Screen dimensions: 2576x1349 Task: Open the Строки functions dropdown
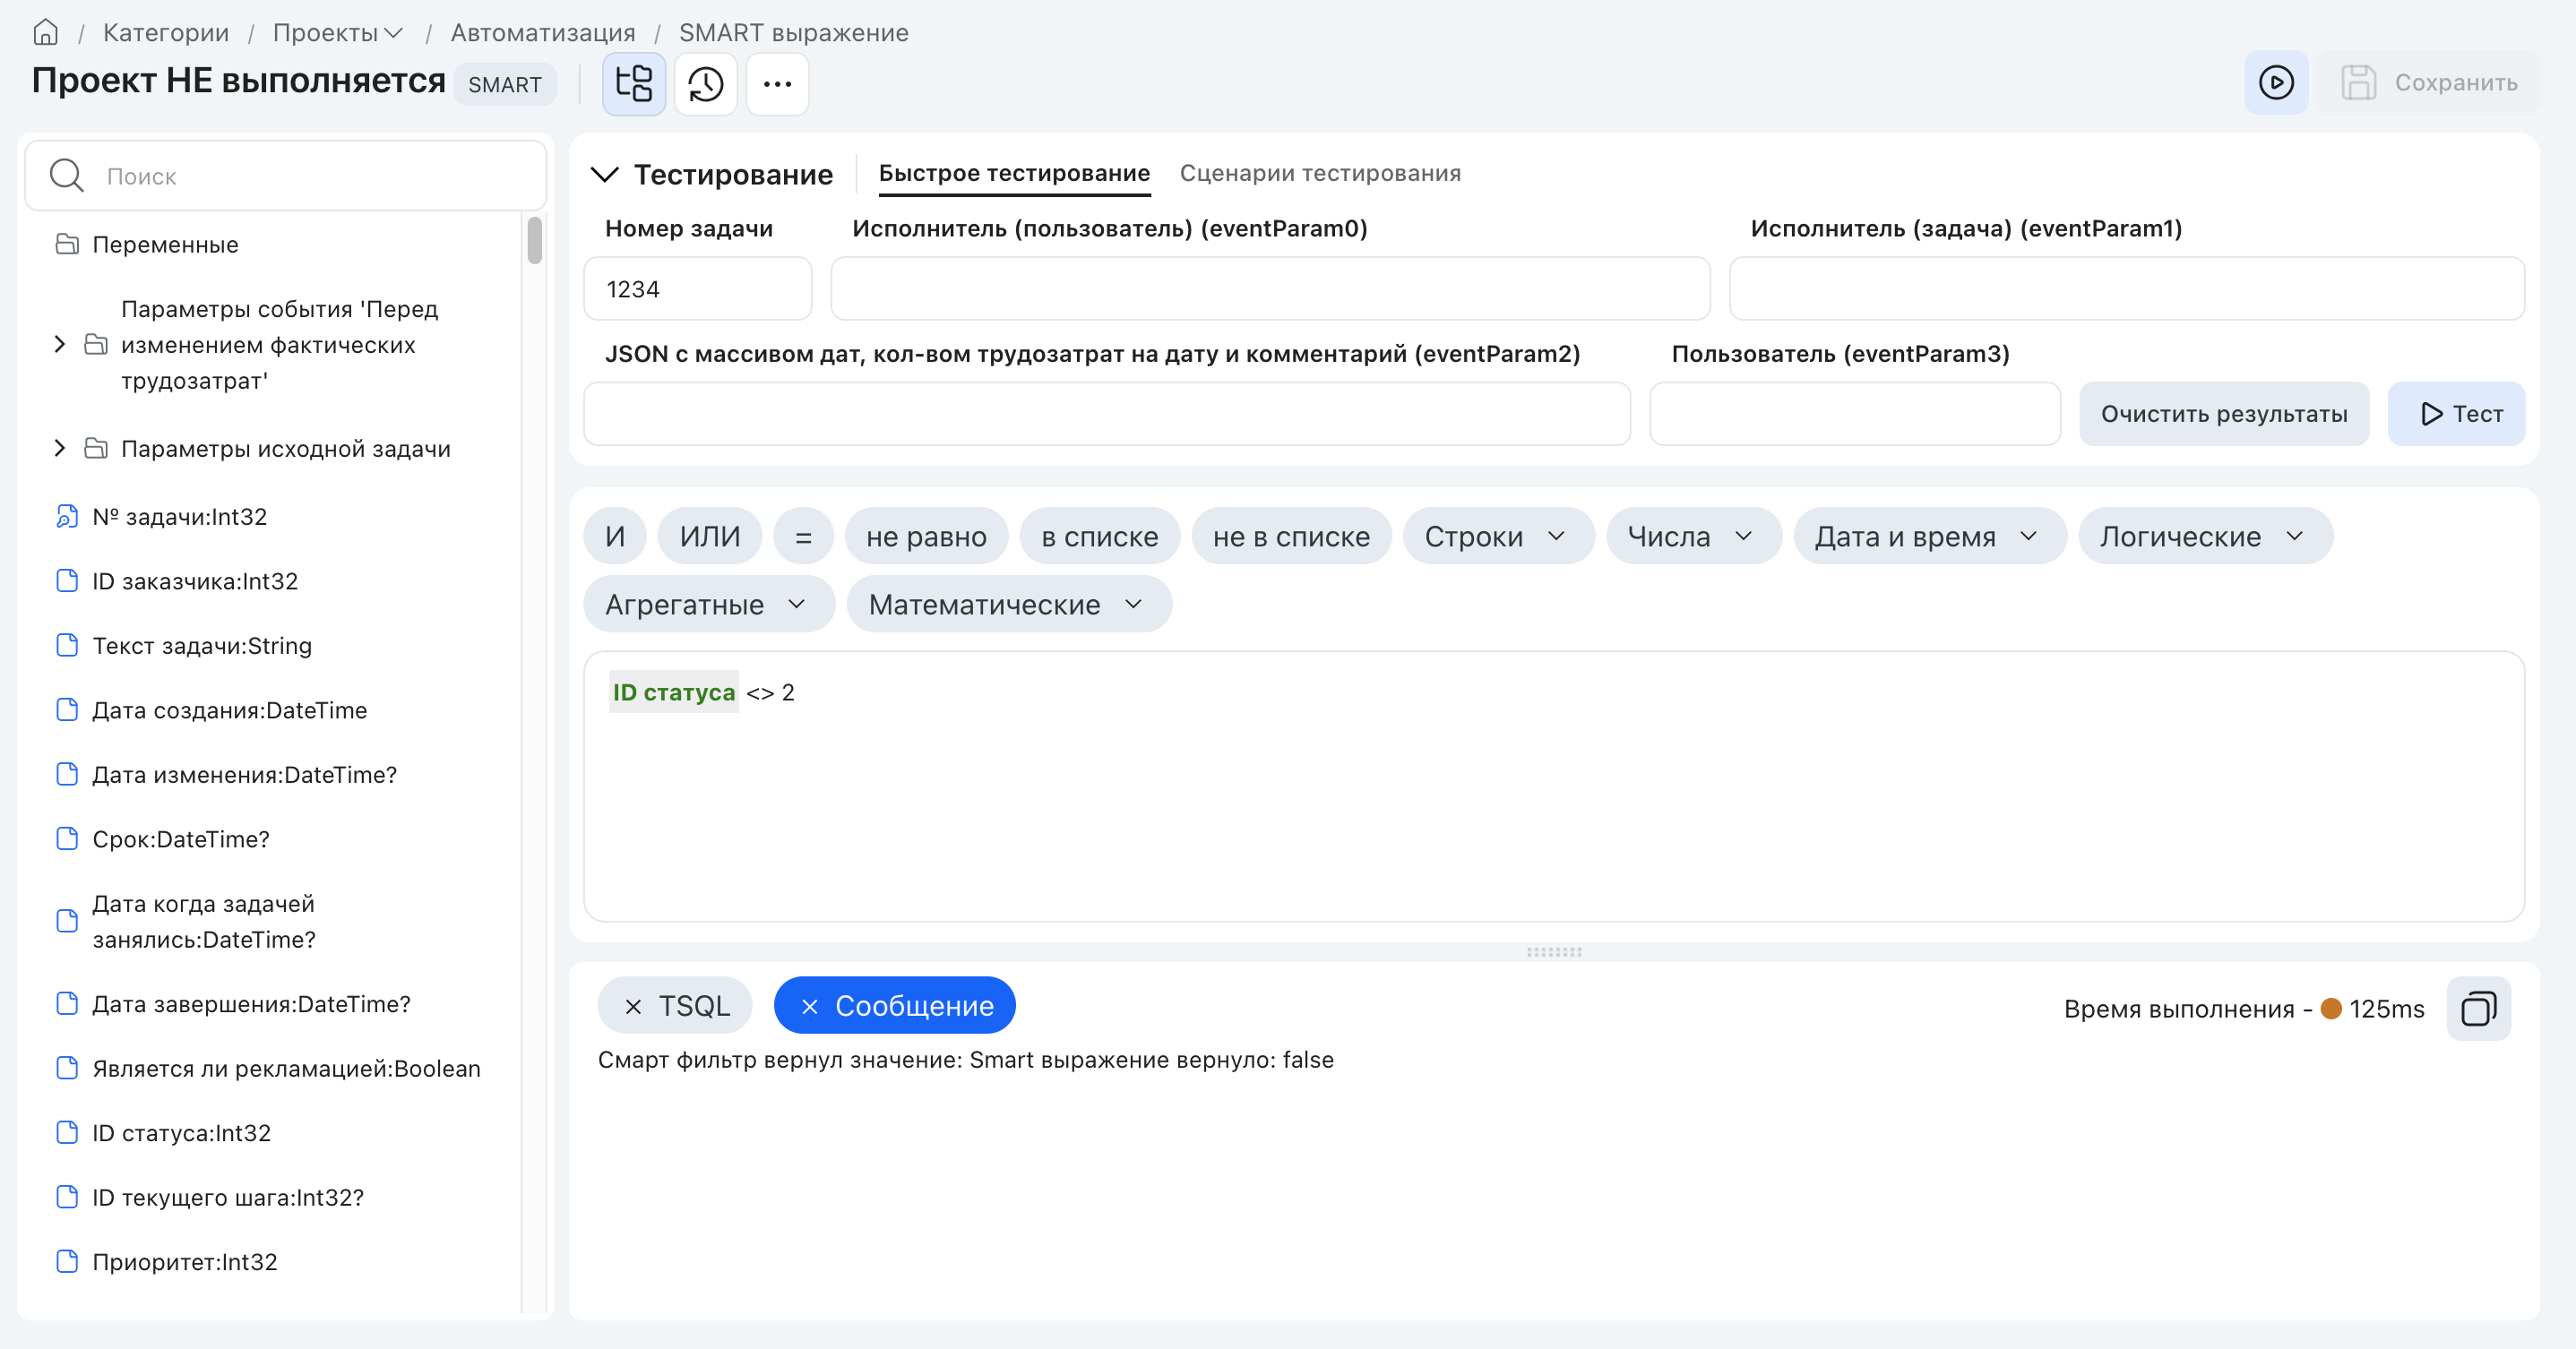1497,536
